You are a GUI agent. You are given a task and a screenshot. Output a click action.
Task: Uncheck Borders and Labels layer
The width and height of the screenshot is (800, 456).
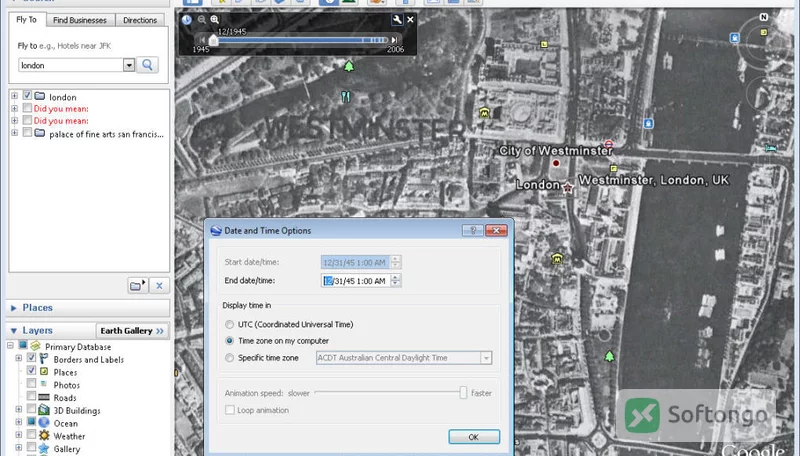click(x=31, y=358)
